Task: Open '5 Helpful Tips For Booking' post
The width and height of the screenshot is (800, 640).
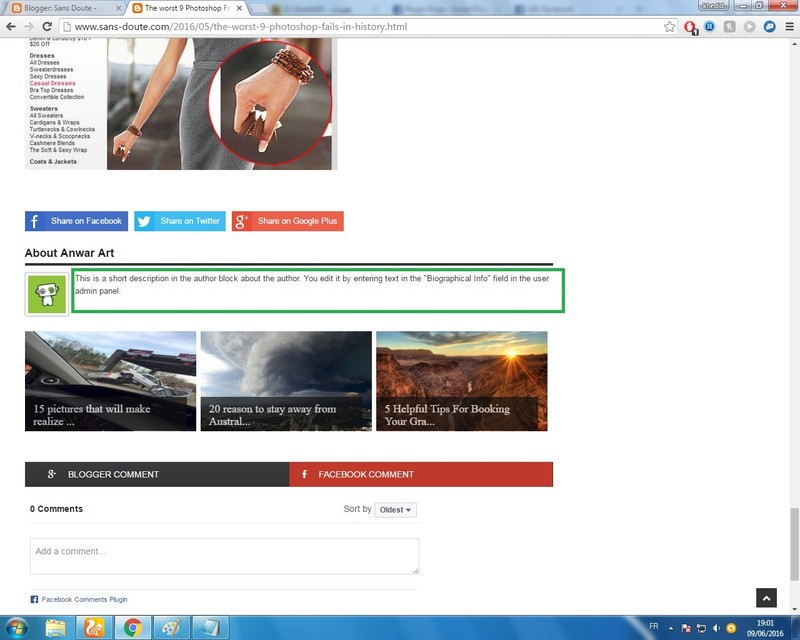Action: pyautogui.click(x=462, y=381)
